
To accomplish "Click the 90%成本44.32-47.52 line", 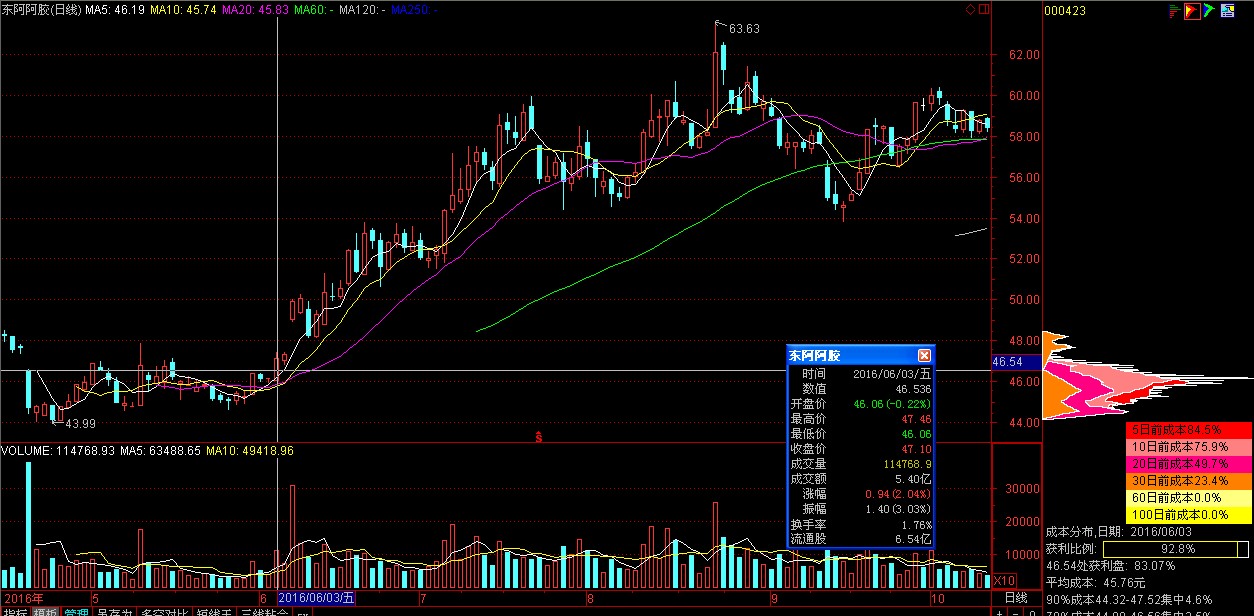I will pyautogui.click(x=1130, y=599).
